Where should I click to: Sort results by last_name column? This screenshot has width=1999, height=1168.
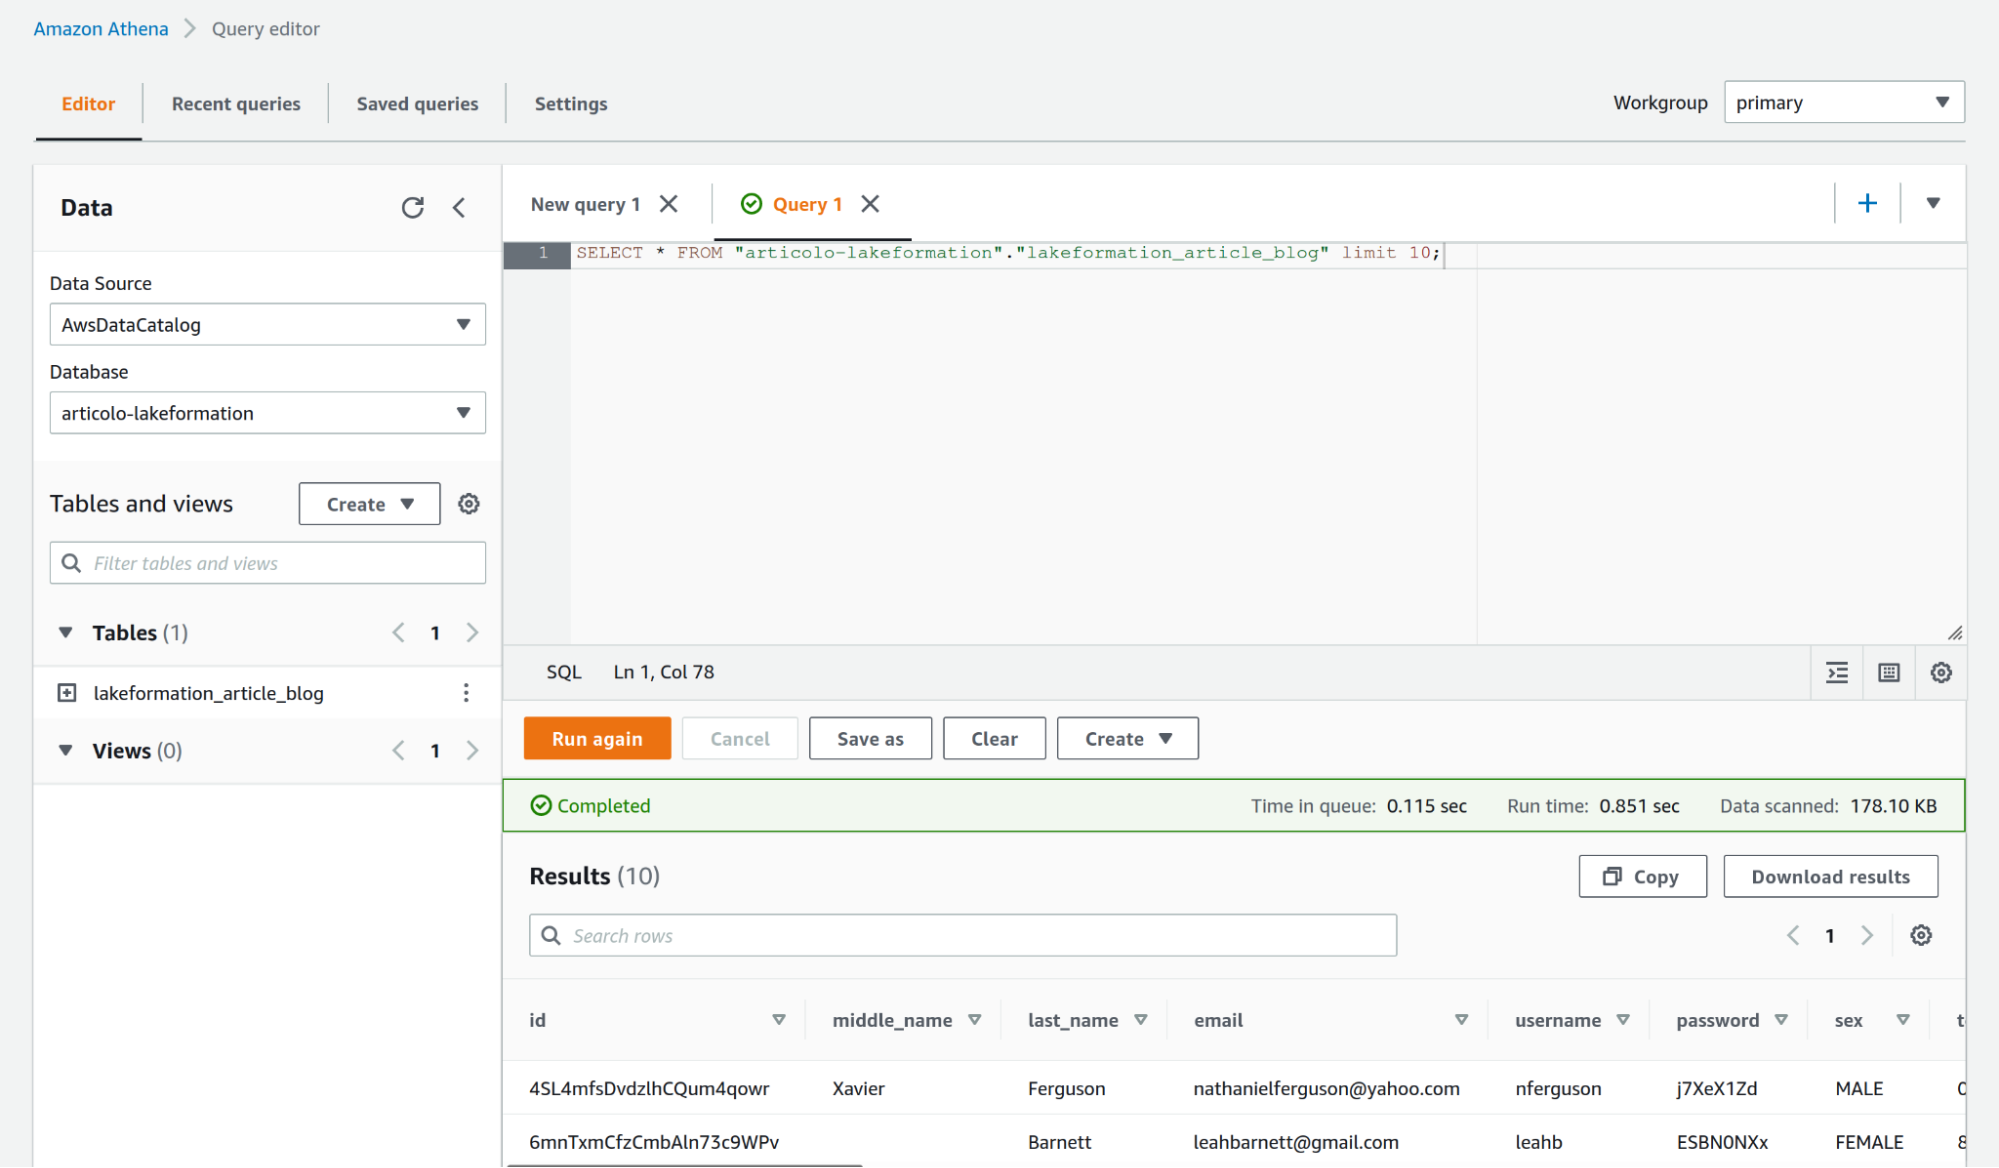pos(1141,1020)
